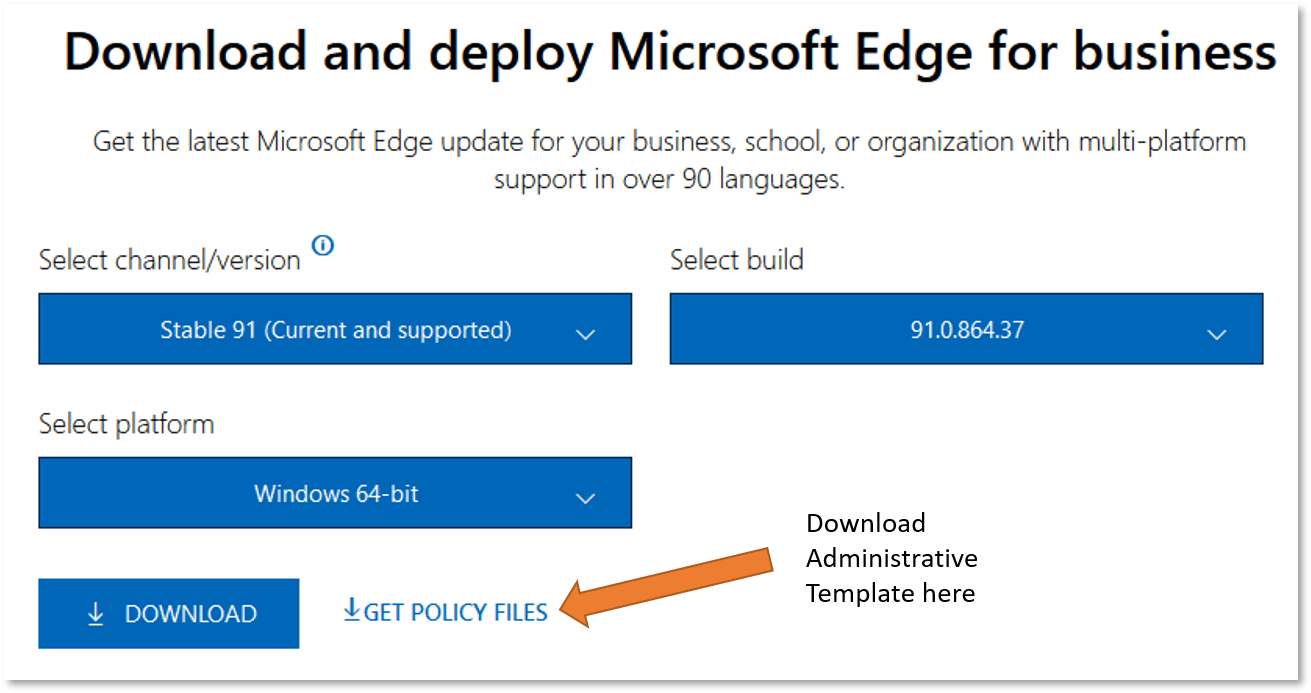The image size is (1311, 693).
Task: Click the Select build label text
Action: [736, 259]
